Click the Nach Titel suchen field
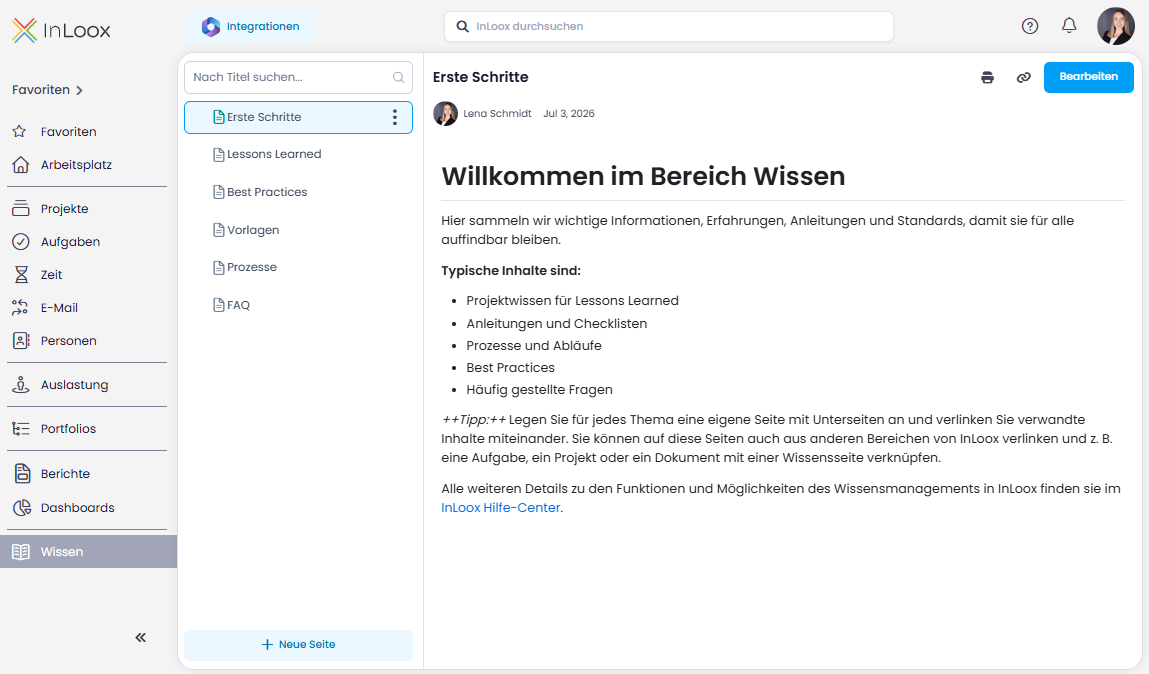 coord(298,77)
